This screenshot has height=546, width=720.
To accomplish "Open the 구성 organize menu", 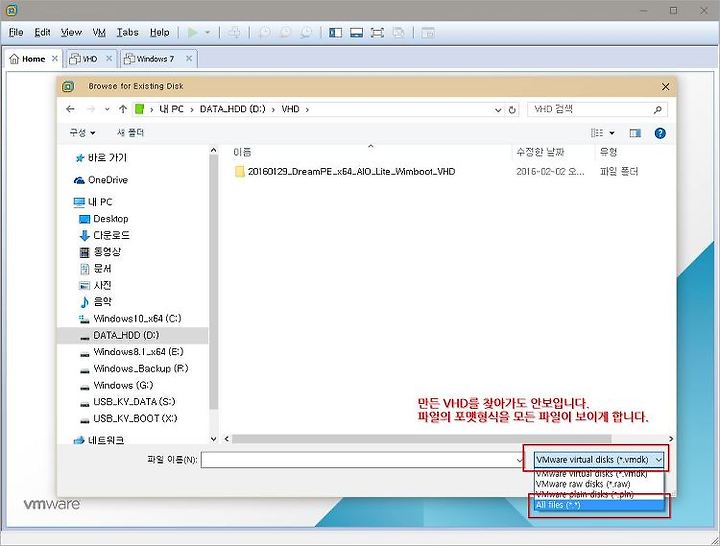I will pos(82,133).
